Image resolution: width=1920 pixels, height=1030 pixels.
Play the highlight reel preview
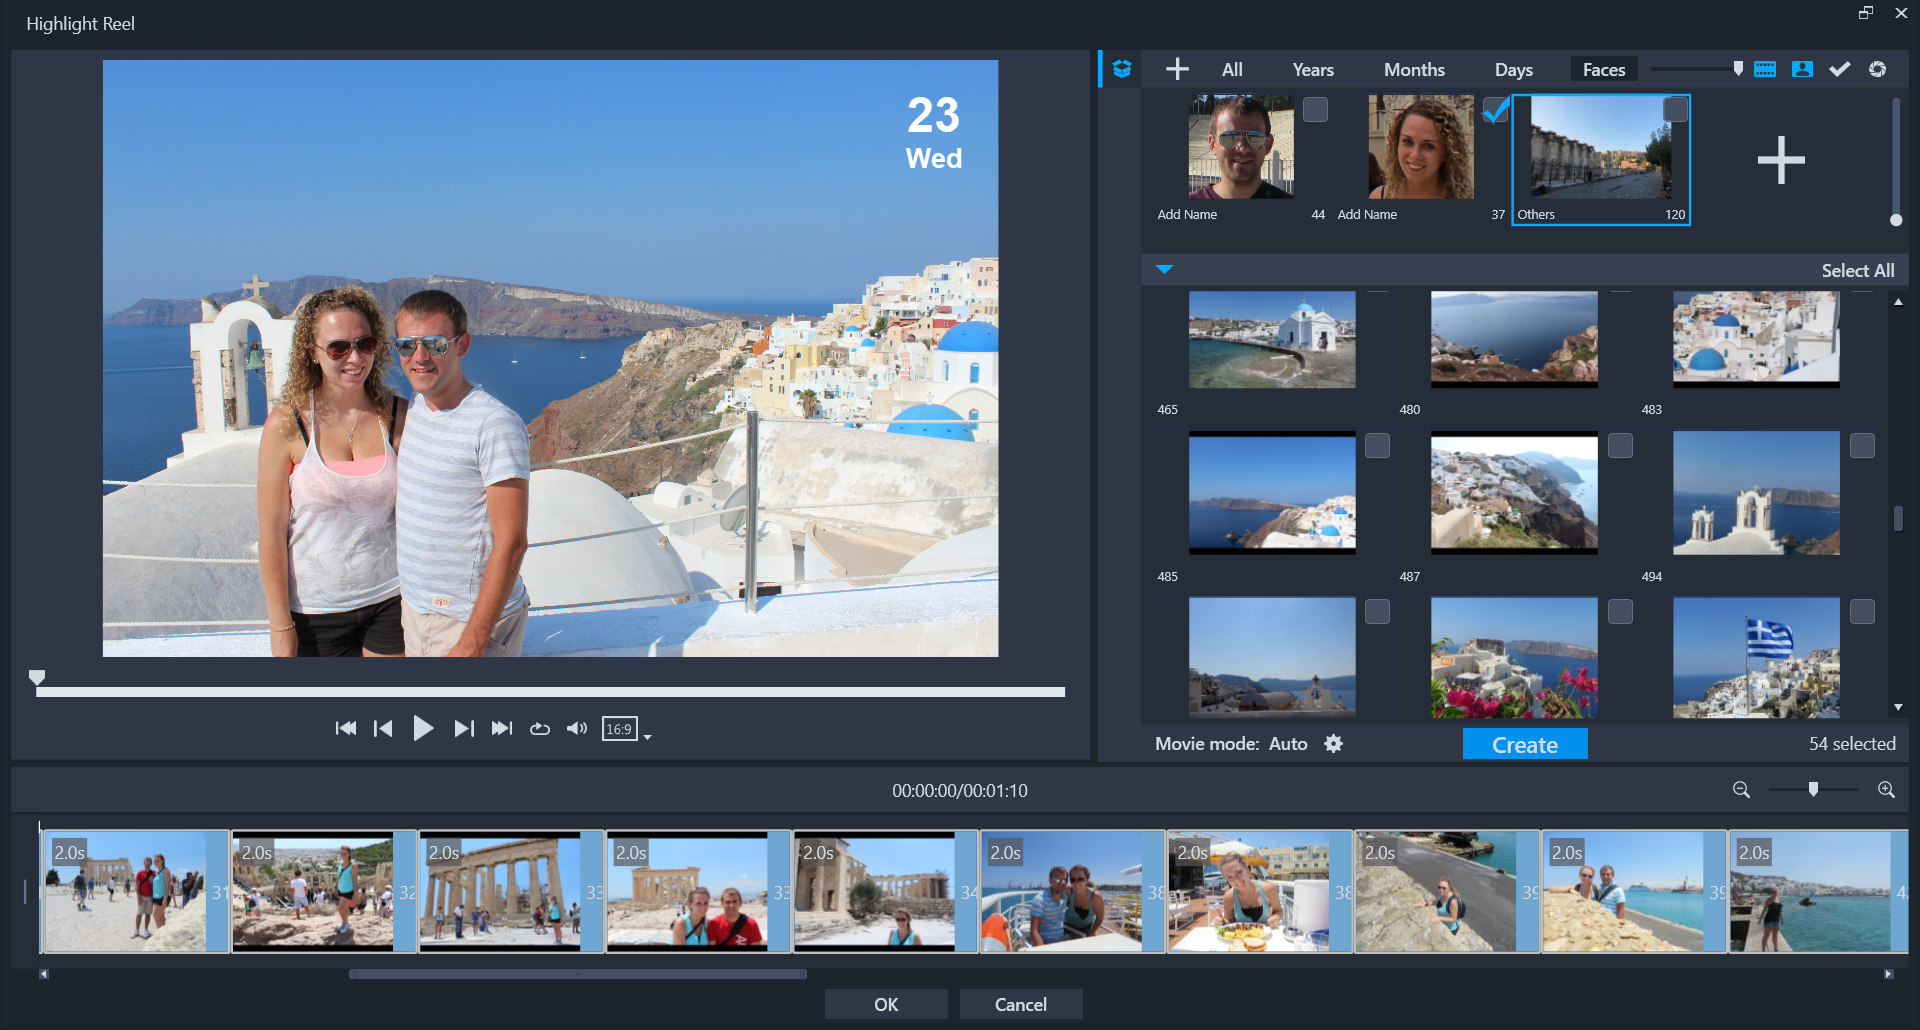[x=423, y=728]
